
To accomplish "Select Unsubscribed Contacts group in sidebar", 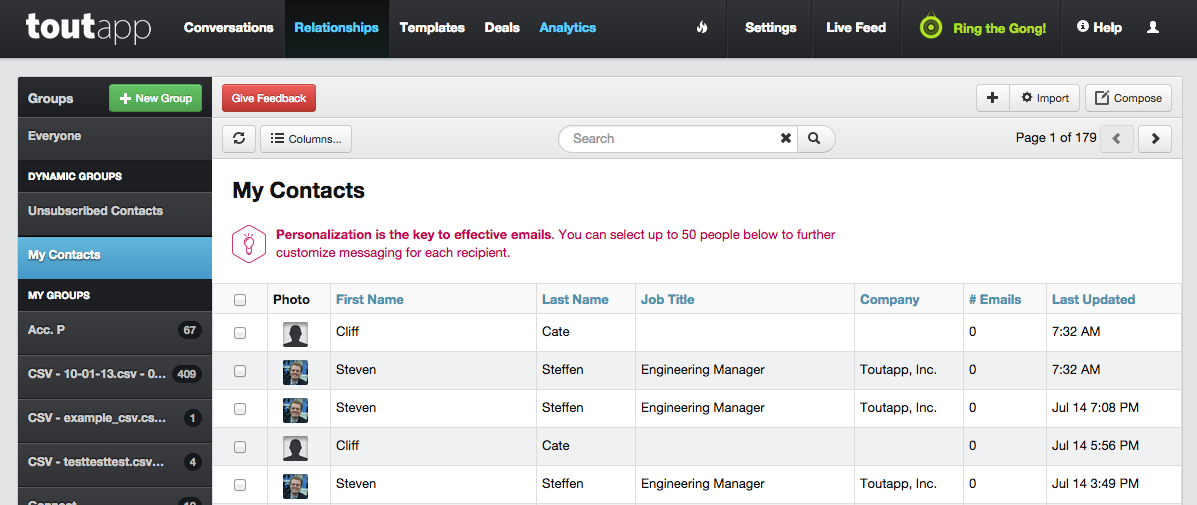I will click(95, 211).
